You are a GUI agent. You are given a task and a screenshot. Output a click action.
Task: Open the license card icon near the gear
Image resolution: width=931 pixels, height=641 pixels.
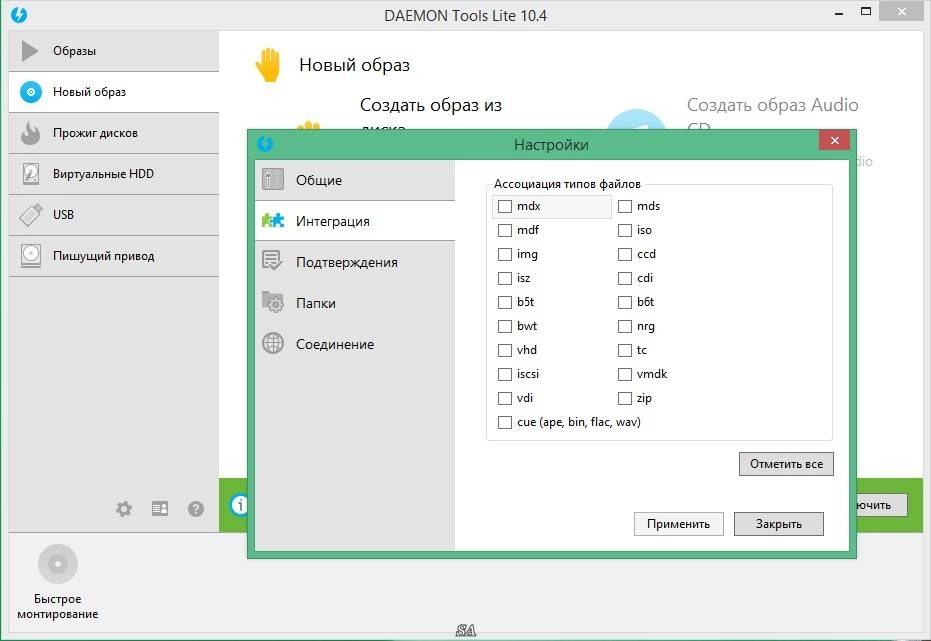[x=160, y=509]
